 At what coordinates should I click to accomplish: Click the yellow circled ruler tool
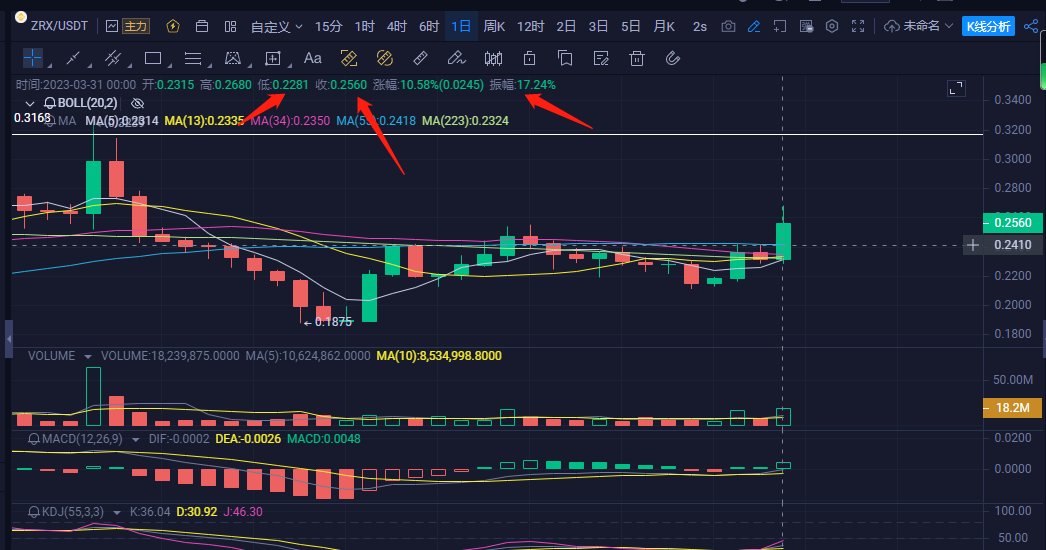click(x=385, y=58)
